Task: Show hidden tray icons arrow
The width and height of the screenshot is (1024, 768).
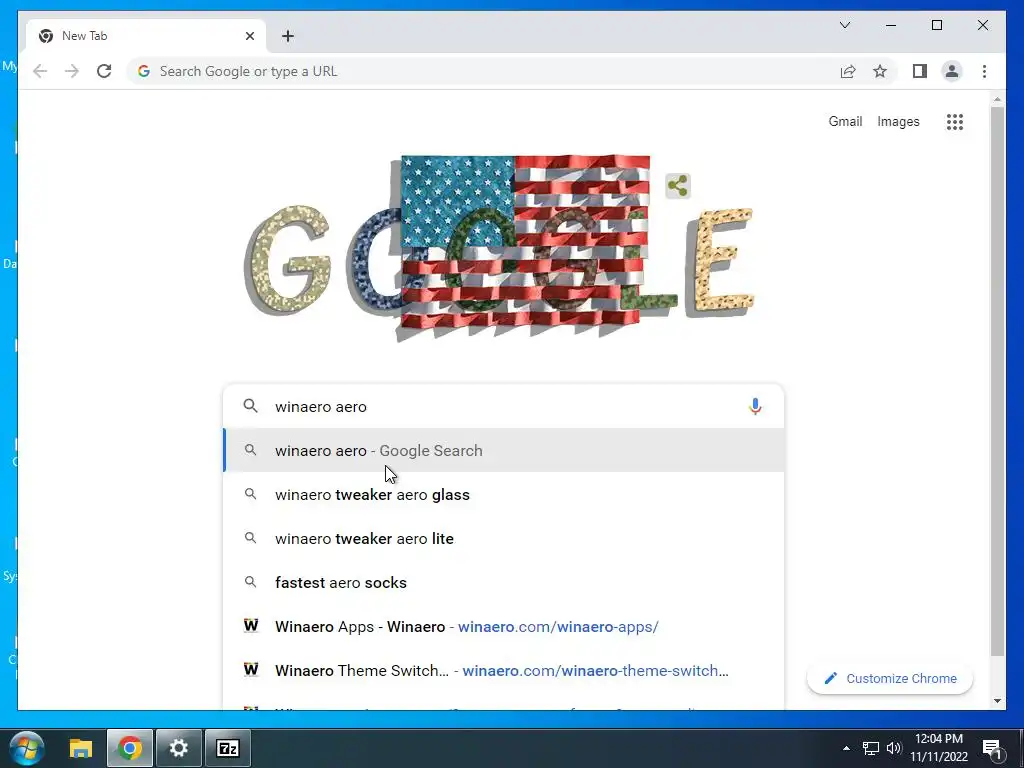Action: tap(846, 748)
